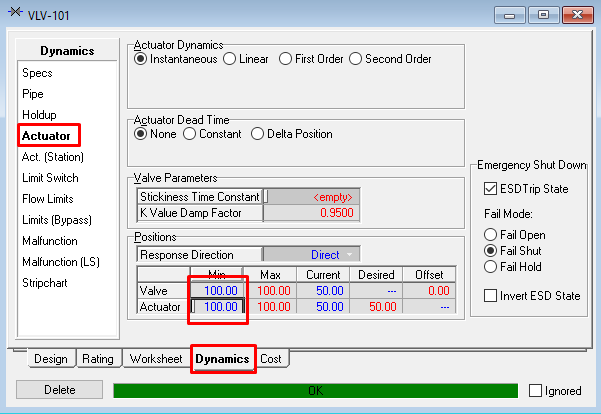Image resolution: width=601 pixels, height=414 pixels.
Task: Open the Holdup page
Action: (39, 115)
